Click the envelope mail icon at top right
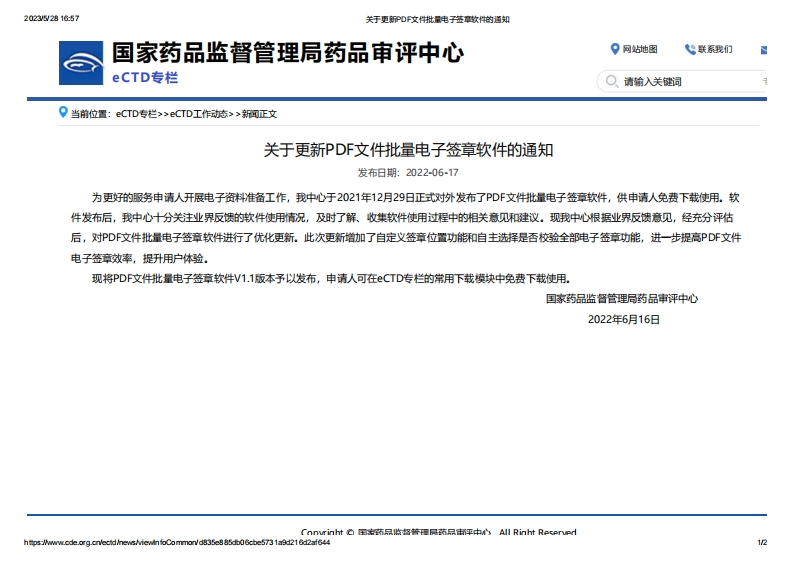Viewport: 793px width, 561px height. [x=764, y=49]
